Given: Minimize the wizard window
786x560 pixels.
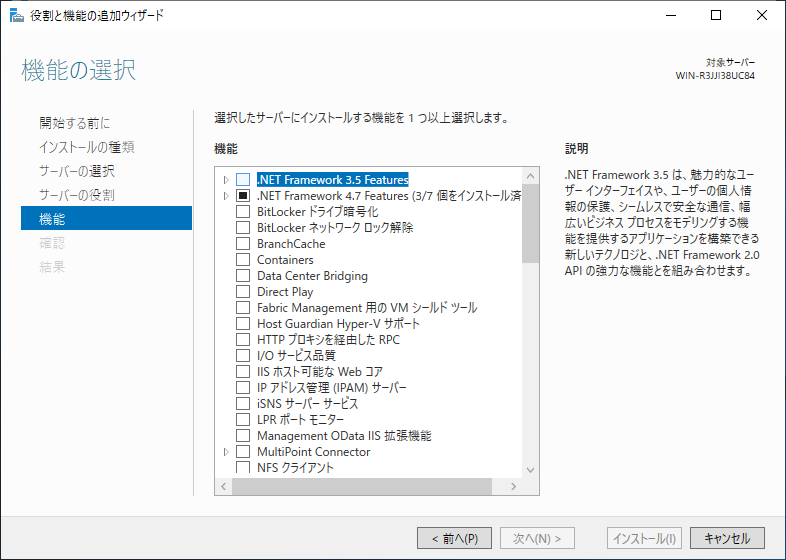Looking at the screenshot, I should (671, 15).
